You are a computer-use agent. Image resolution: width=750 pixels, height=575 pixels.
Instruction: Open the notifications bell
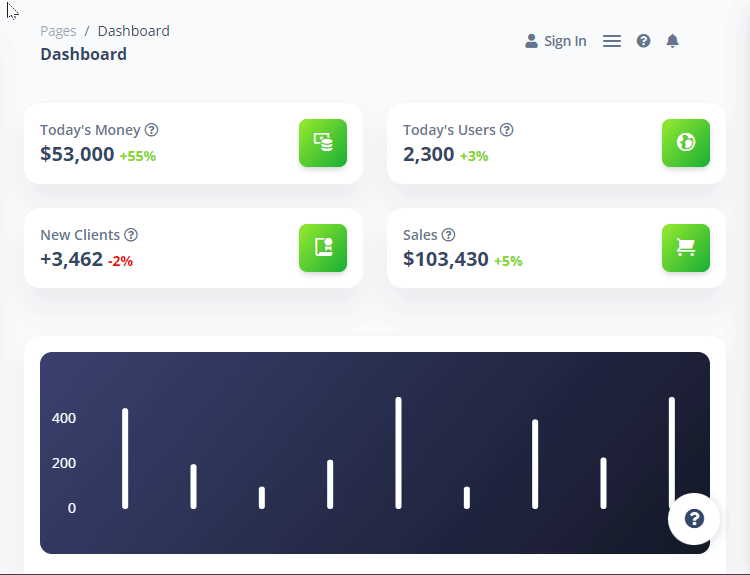coord(672,41)
